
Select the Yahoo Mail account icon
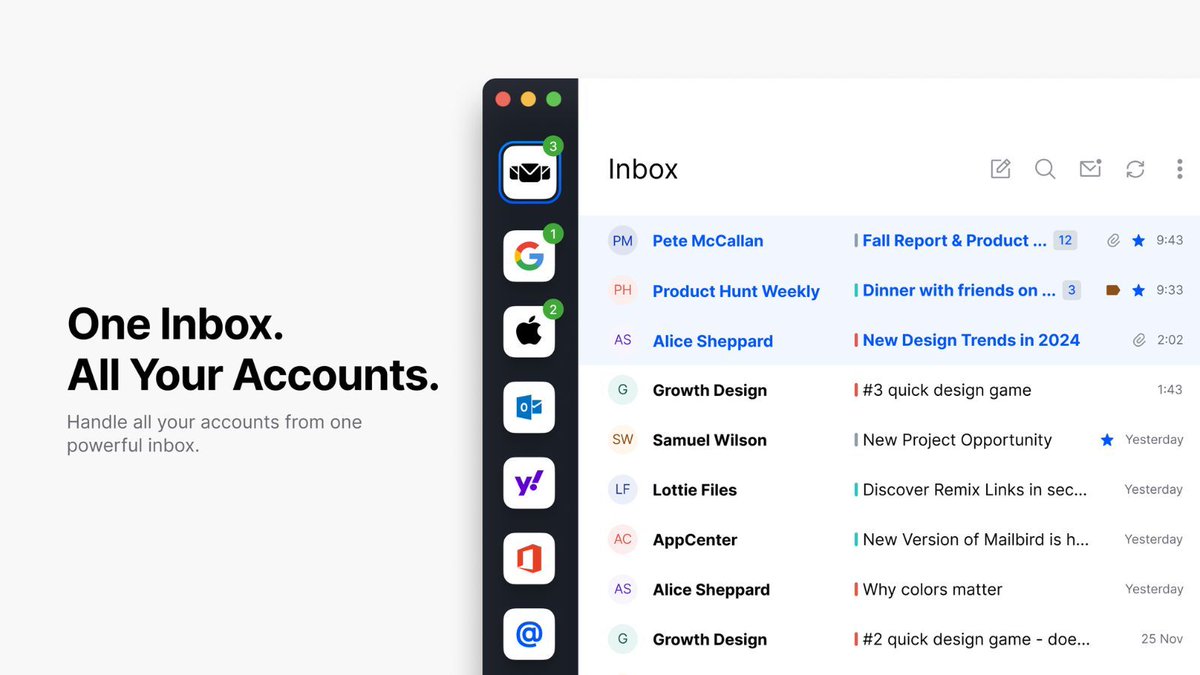[529, 483]
